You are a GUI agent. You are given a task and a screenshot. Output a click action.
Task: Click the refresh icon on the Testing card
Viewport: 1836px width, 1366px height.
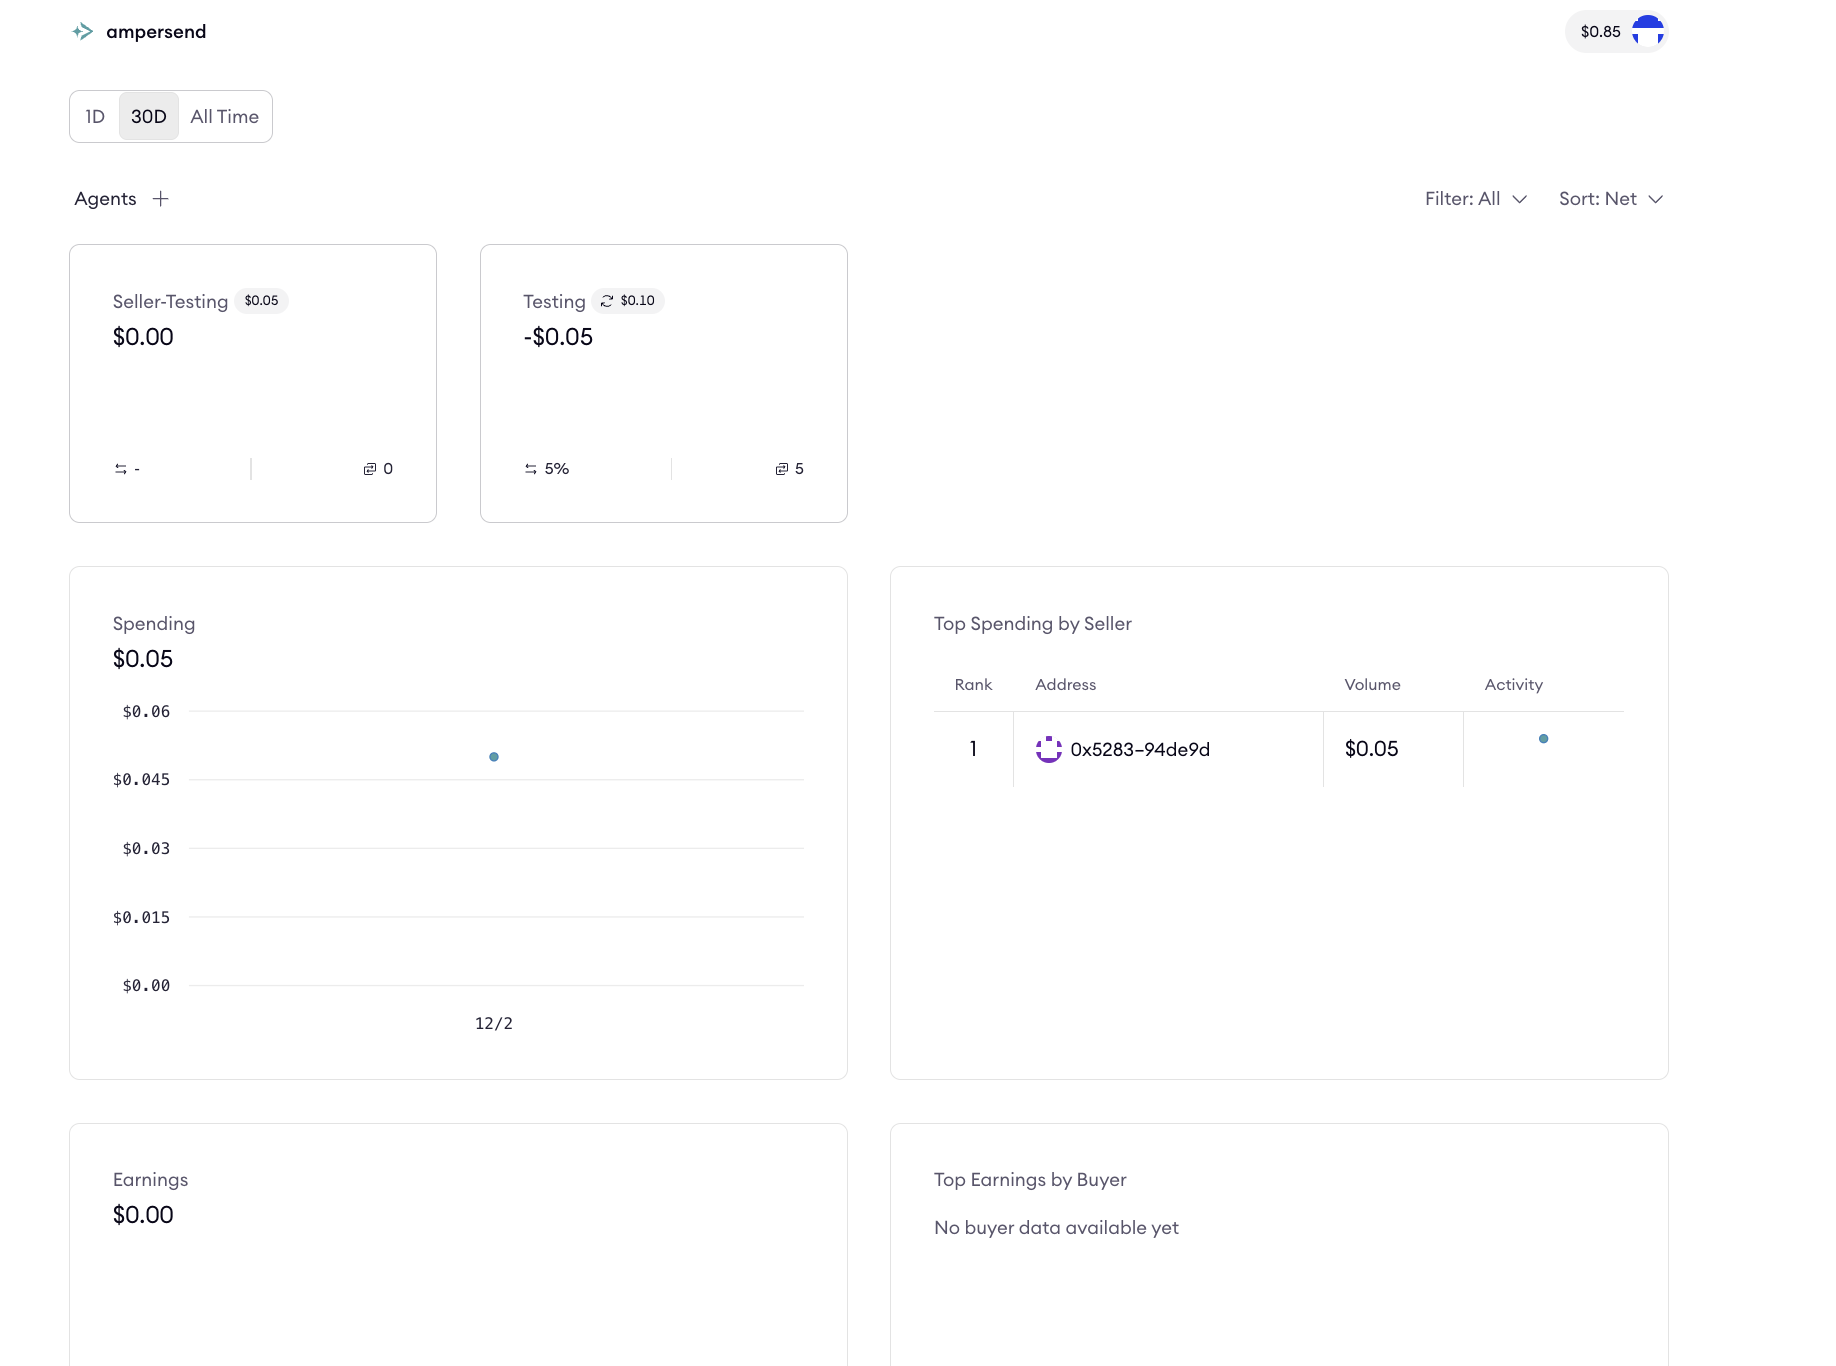pyautogui.click(x=605, y=300)
